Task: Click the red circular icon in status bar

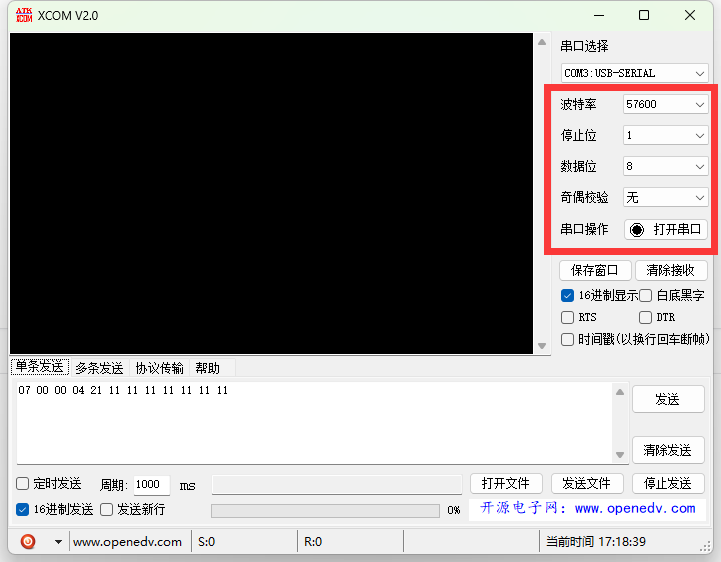Action: (x=28, y=541)
